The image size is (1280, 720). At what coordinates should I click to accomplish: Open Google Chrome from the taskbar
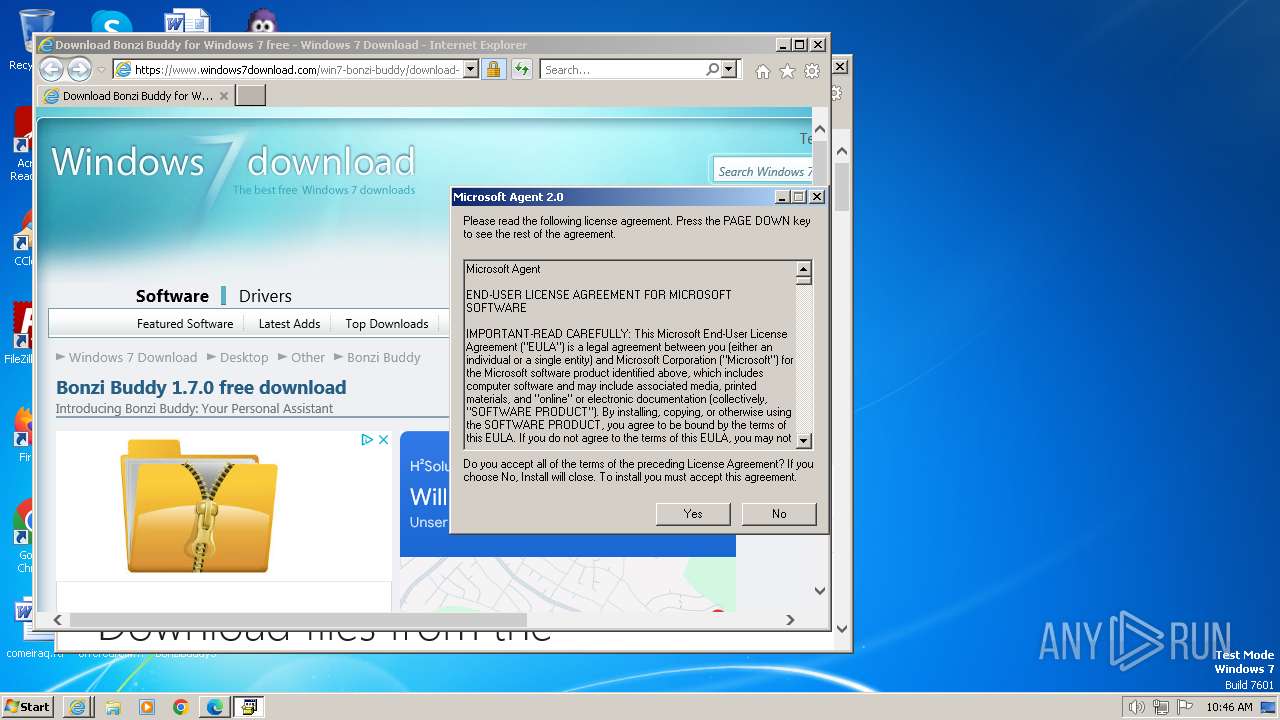coord(181,707)
